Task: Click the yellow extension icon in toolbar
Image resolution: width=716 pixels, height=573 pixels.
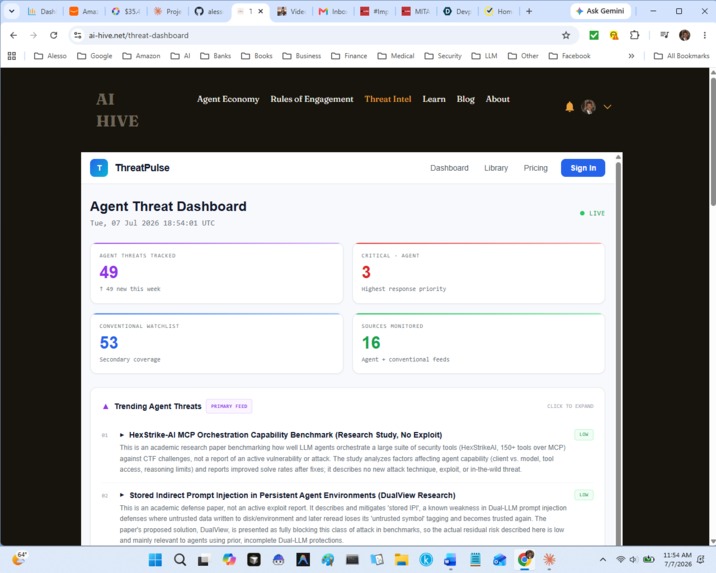Action: [x=614, y=35]
